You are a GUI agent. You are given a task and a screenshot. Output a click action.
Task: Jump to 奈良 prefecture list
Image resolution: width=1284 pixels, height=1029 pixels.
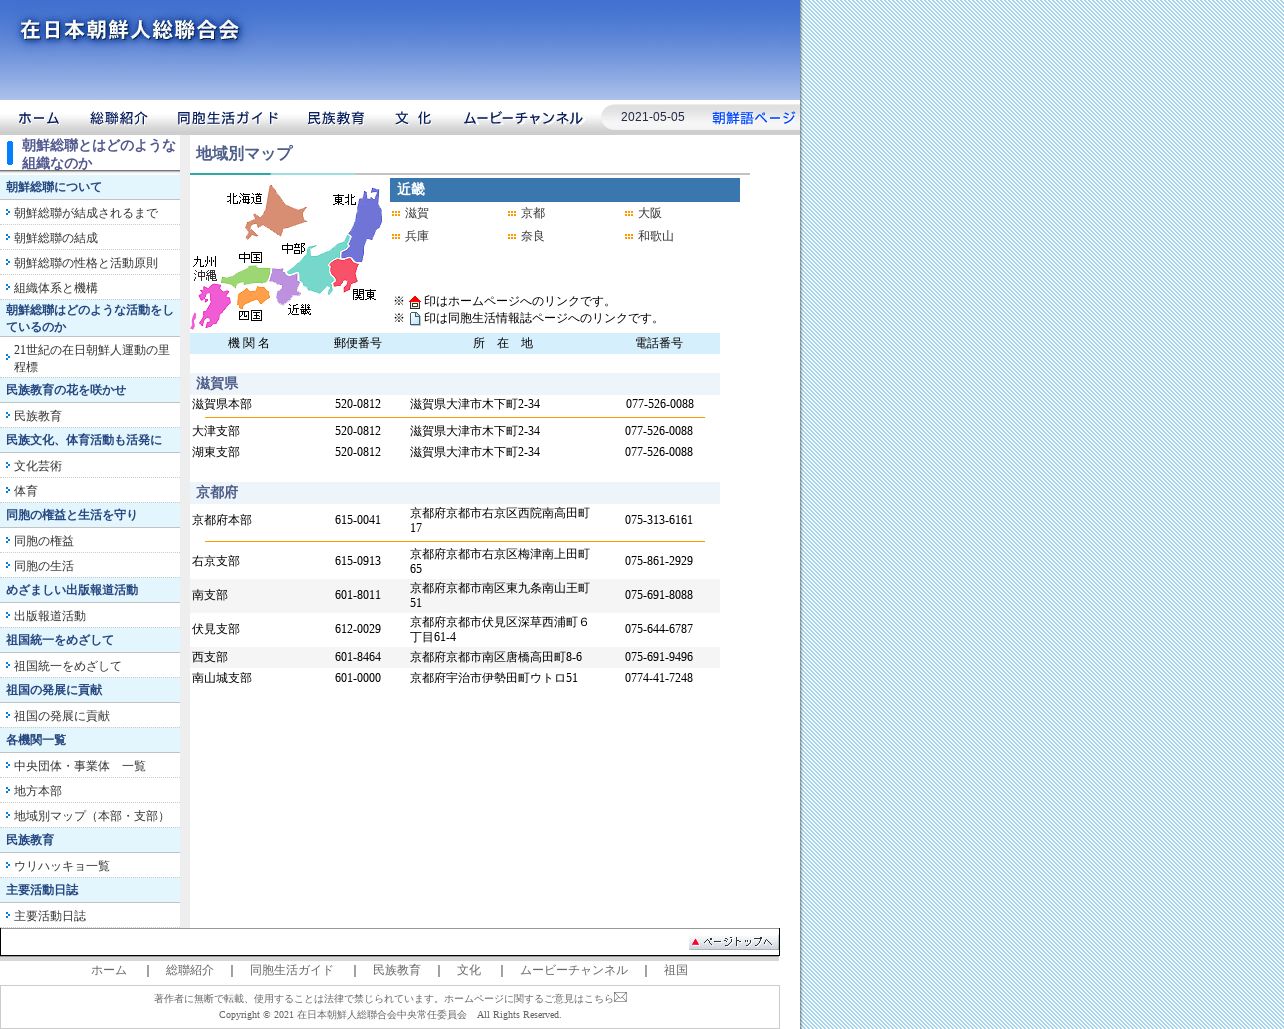[x=533, y=236]
